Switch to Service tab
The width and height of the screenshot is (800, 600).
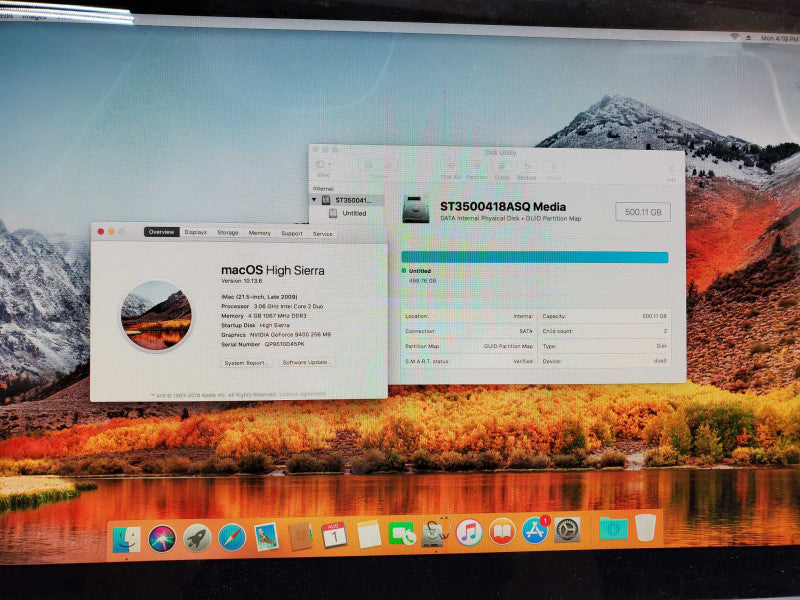(322, 234)
